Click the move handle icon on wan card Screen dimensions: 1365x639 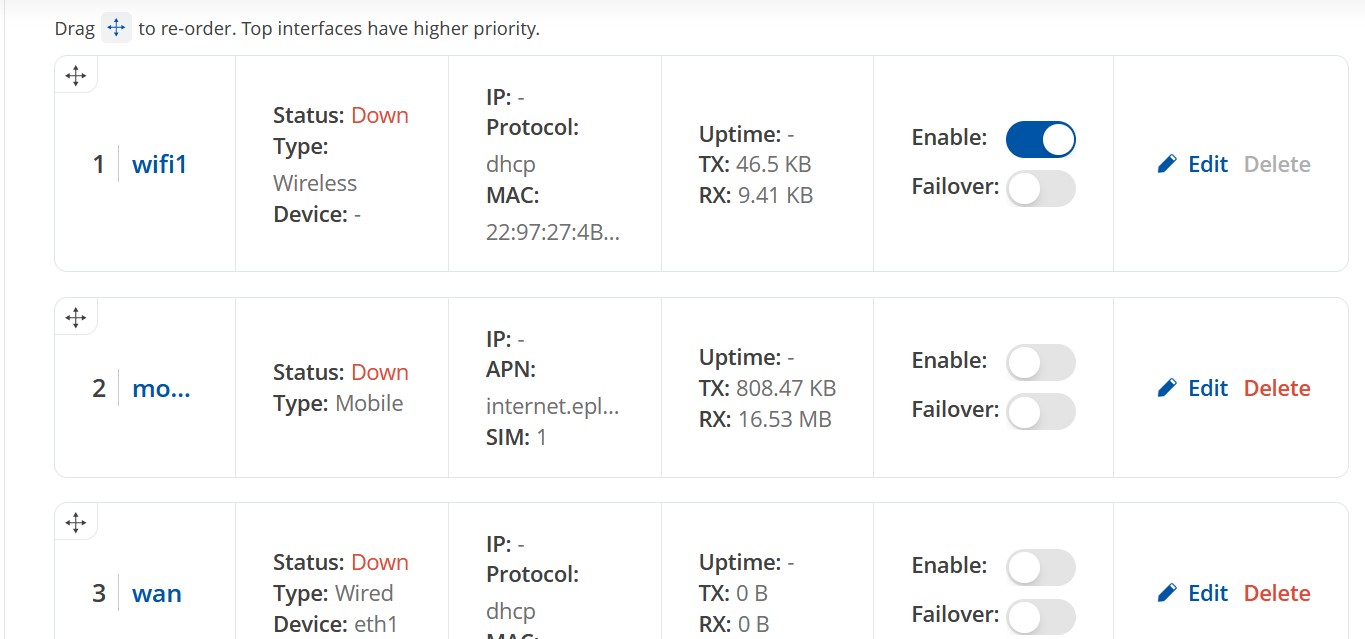pos(76,522)
